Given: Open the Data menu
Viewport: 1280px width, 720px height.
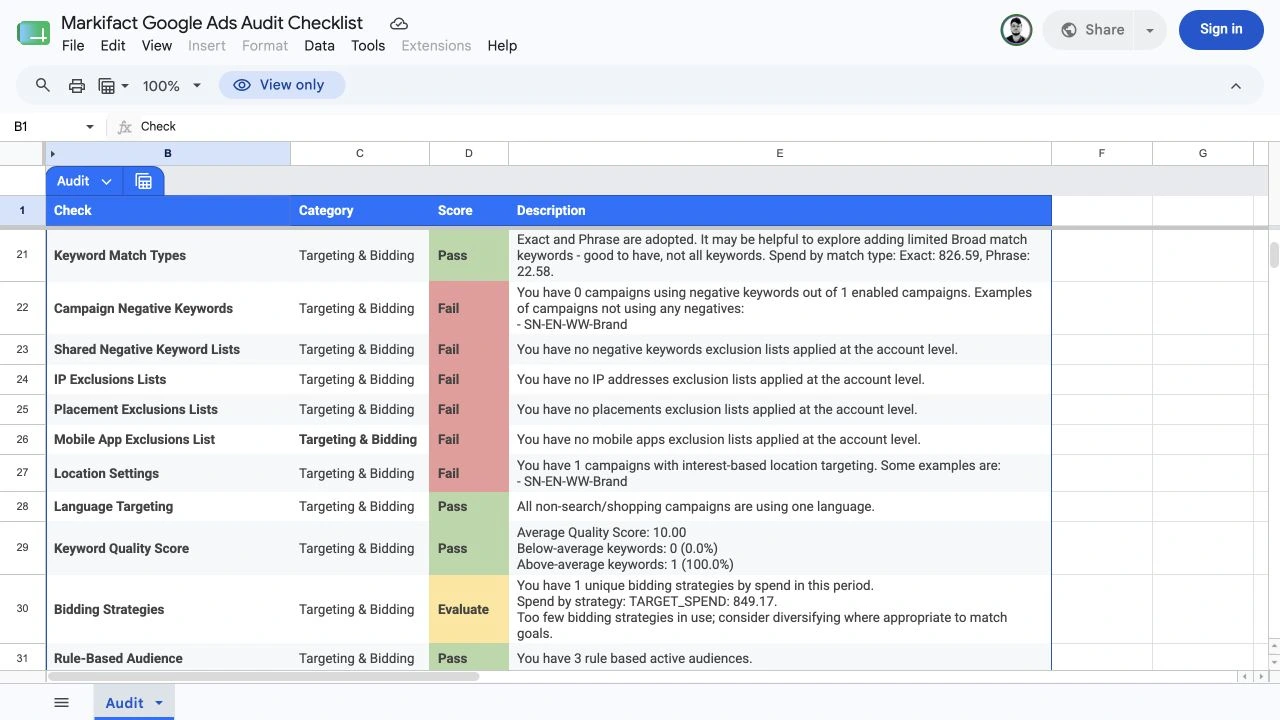Looking at the screenshot, I should coord(319,46).
